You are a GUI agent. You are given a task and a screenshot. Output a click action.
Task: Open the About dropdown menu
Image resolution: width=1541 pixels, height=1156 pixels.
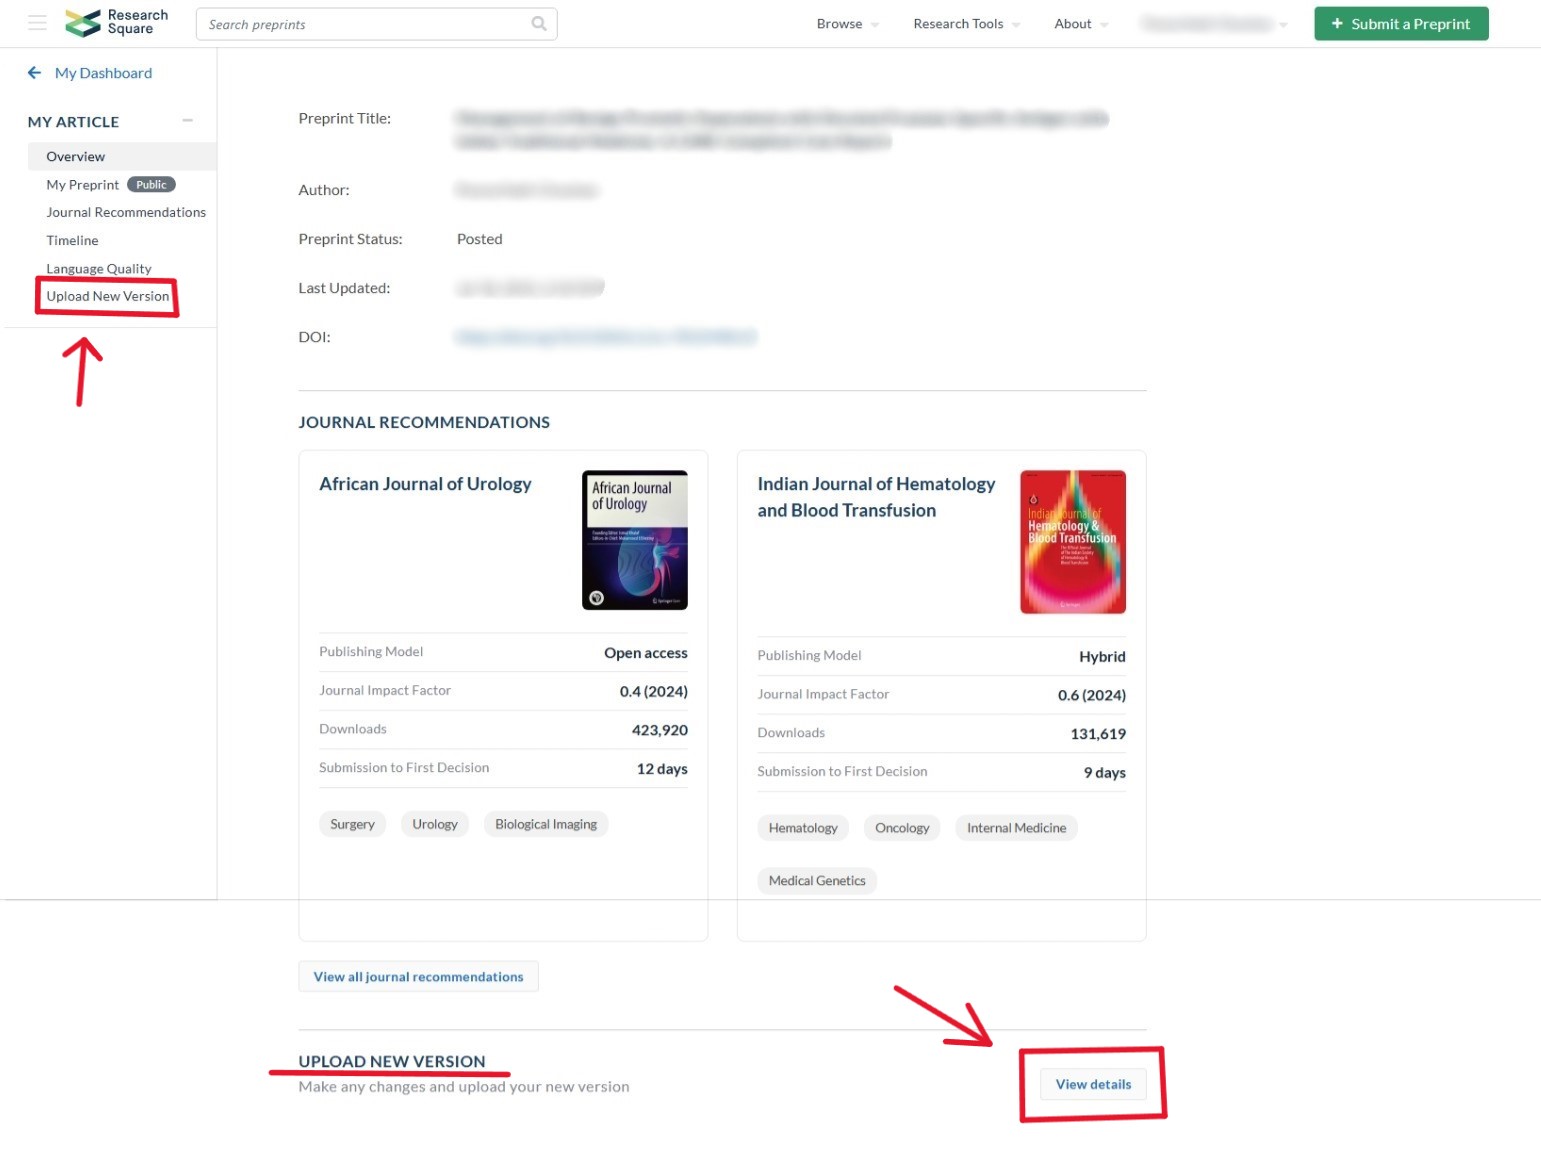coord(1081,24)
